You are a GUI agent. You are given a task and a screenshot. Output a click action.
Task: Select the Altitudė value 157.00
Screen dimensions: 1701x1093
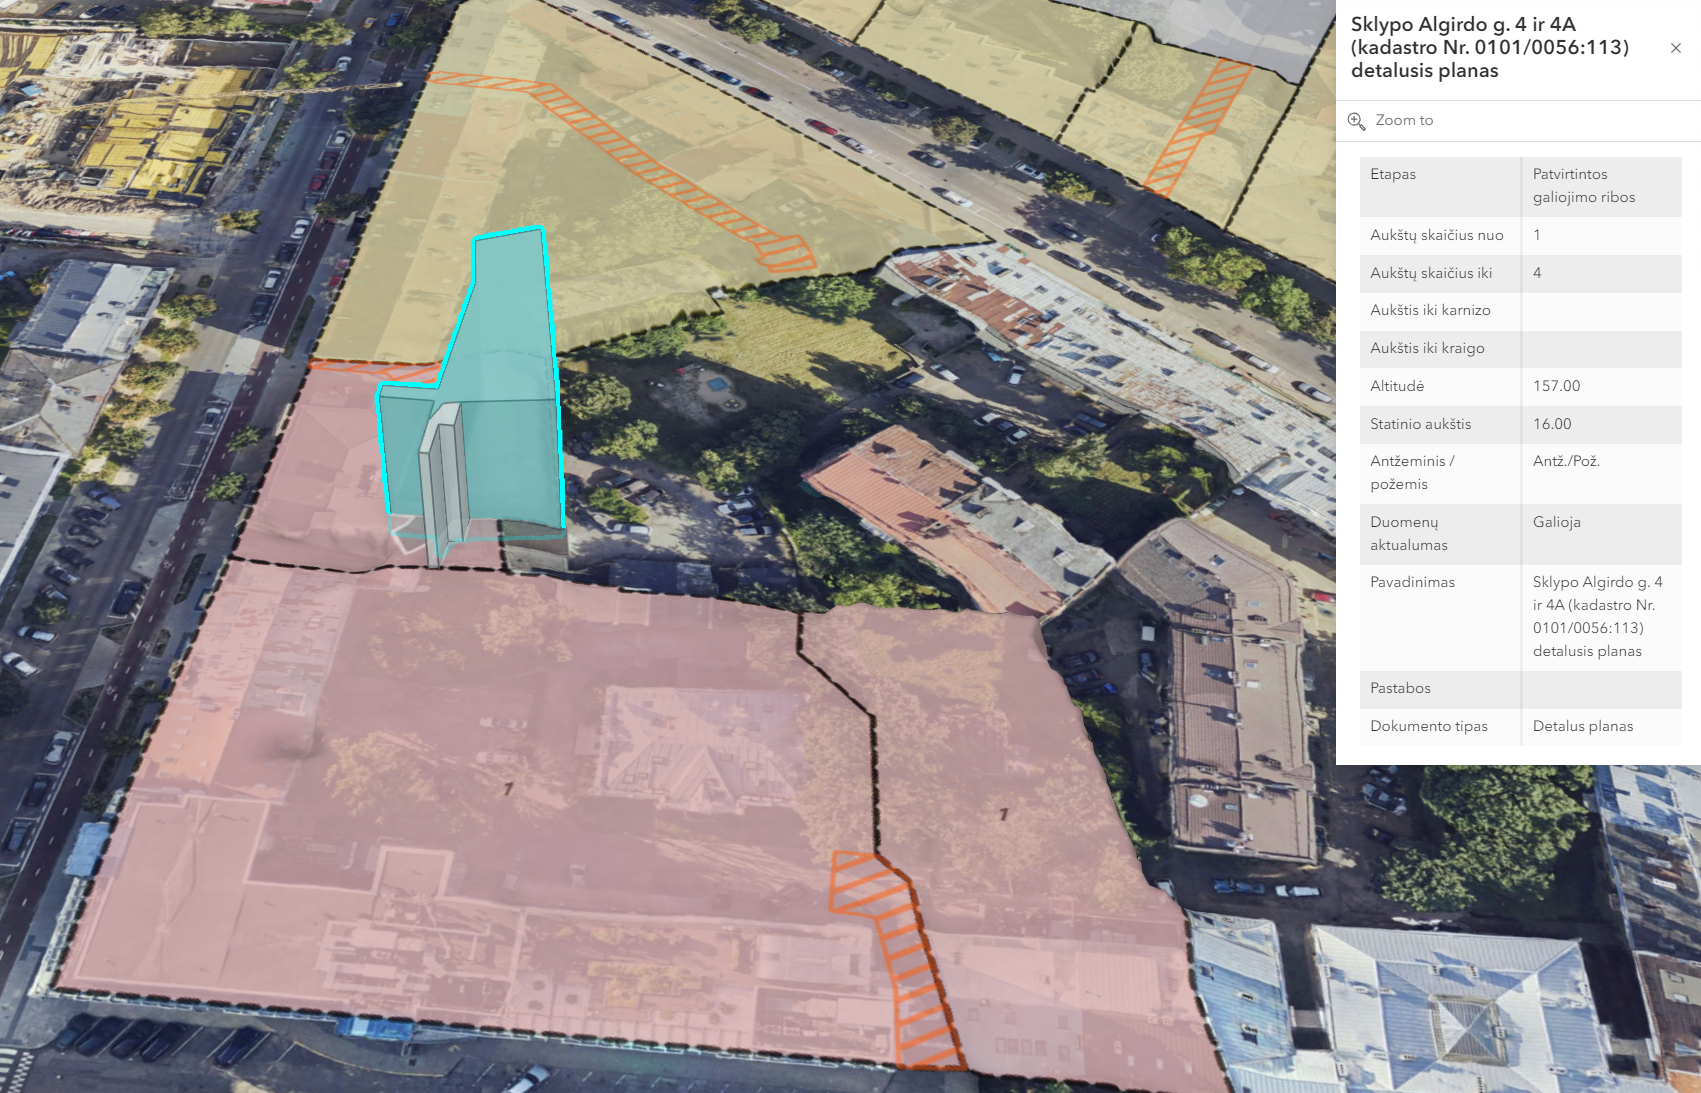tap(1556, 386)
